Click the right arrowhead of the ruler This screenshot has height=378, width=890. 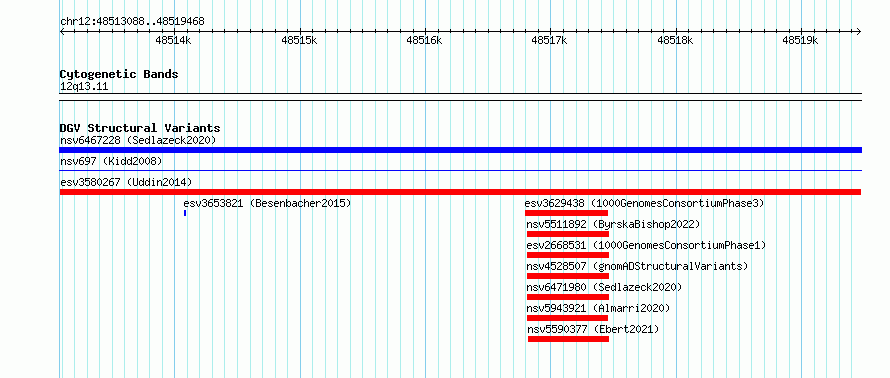pos(859,32)
